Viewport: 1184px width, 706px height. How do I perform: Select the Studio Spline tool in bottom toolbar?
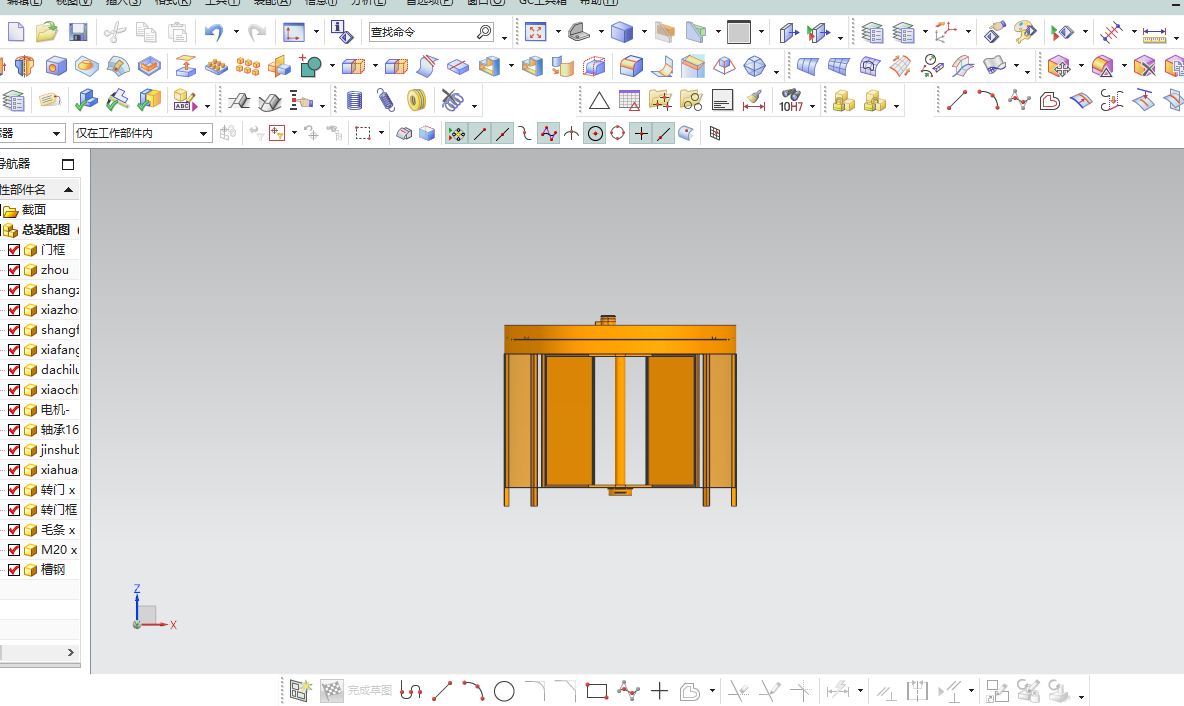click(628, 691)
